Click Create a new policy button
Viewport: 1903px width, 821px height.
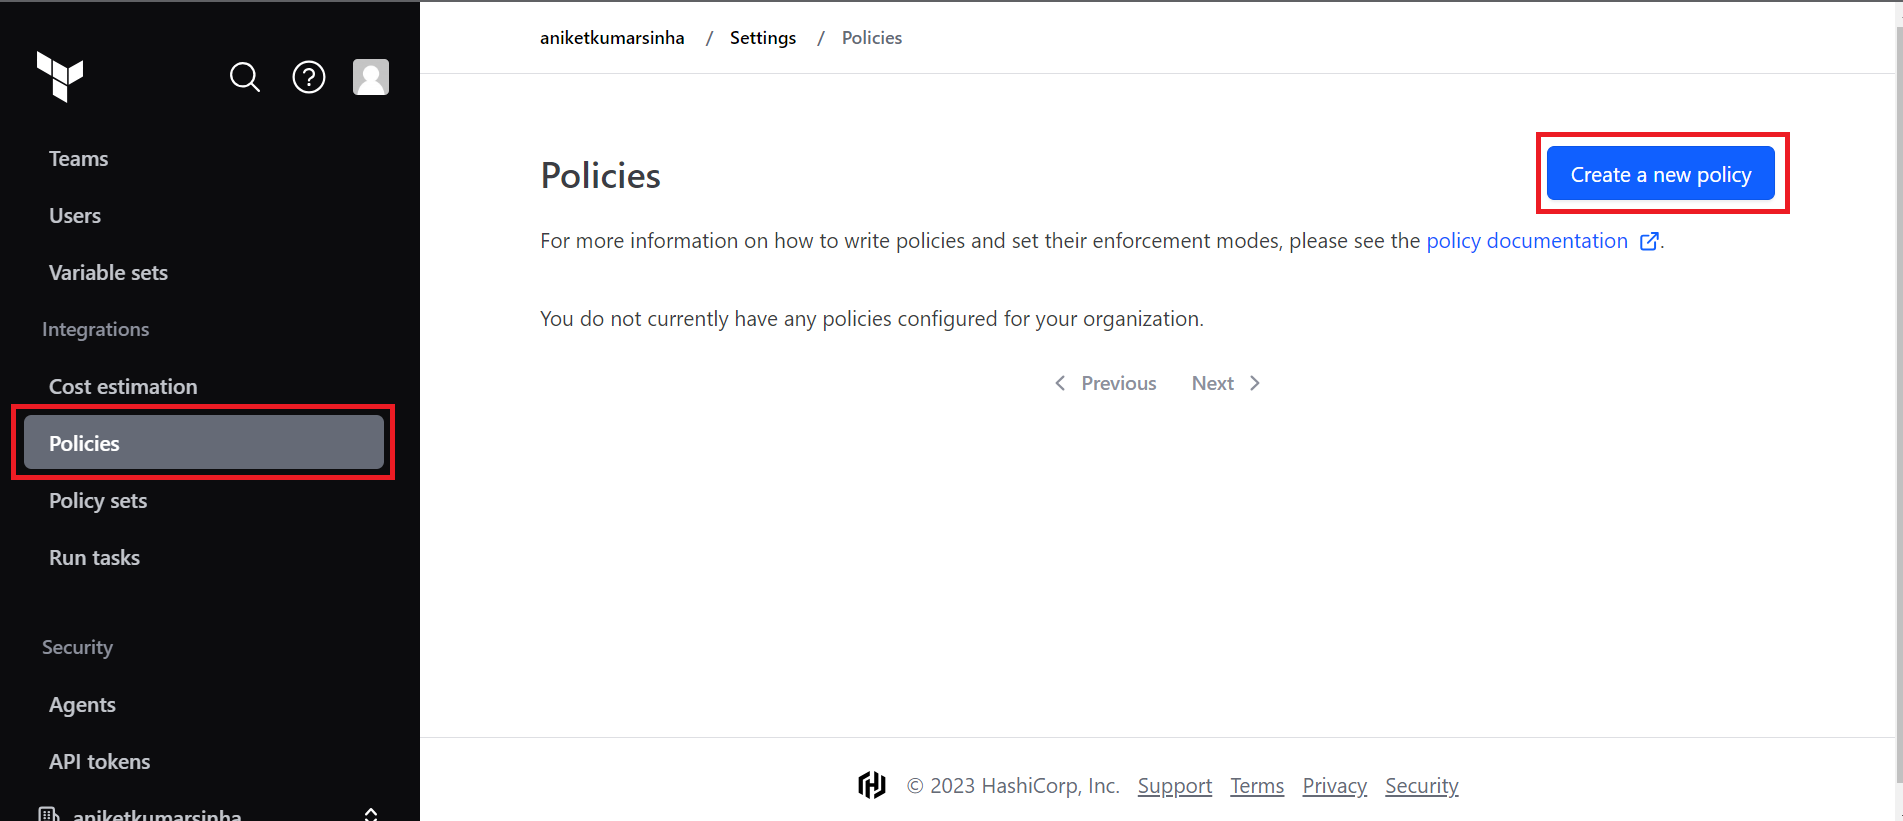coord(1660,174)
